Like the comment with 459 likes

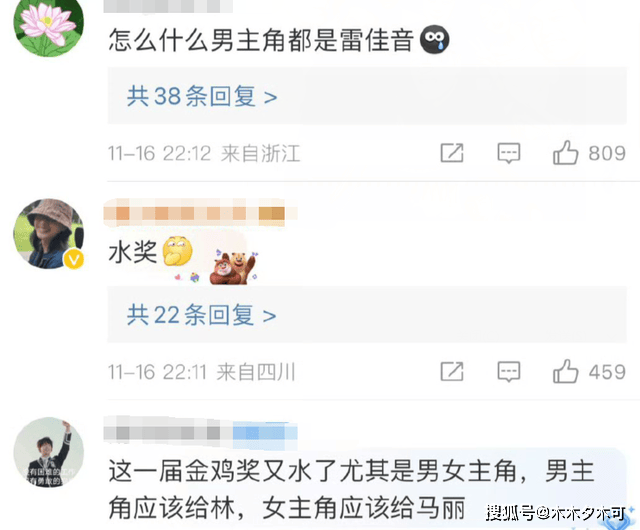(565, 371)
